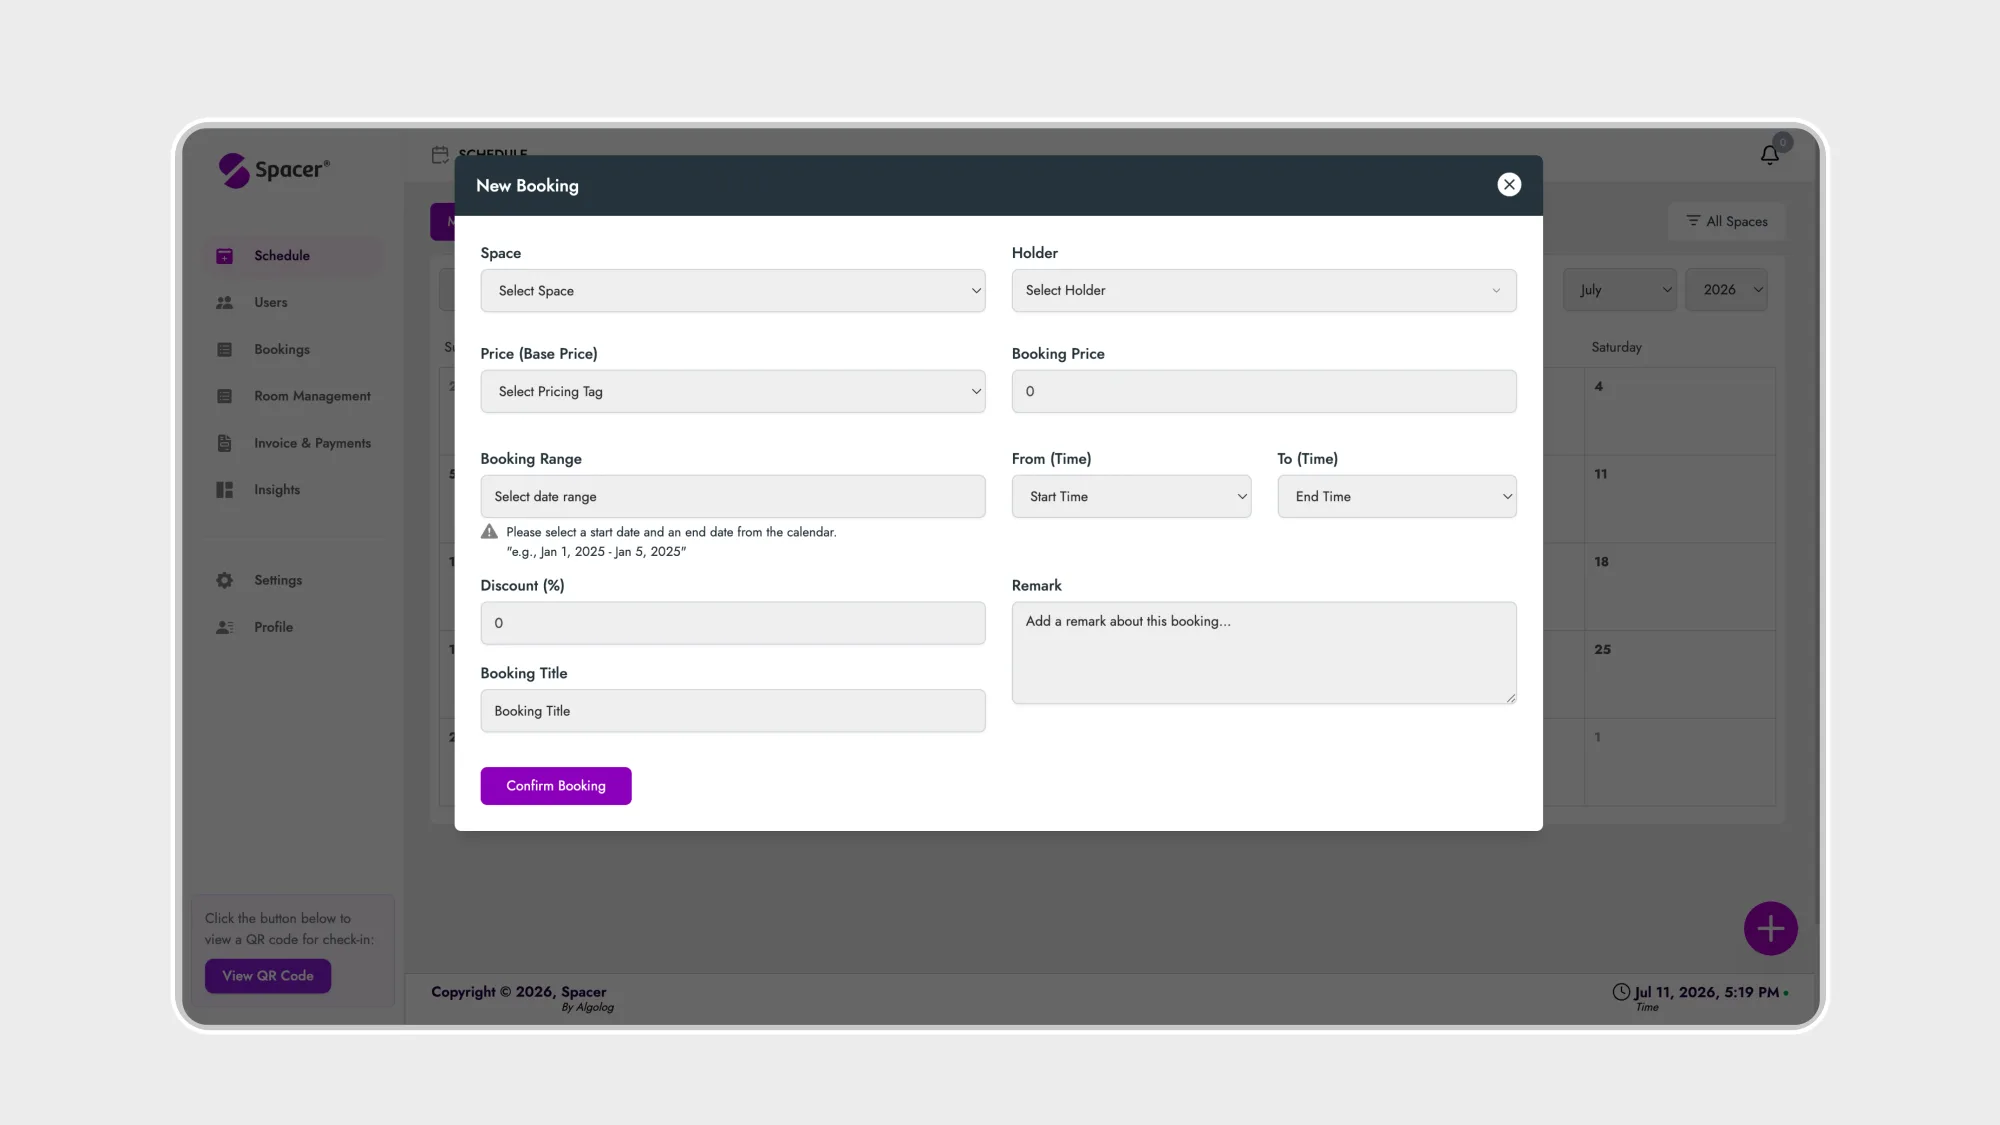Click the resize handle of Remark box

click(x=1510, y=698)
